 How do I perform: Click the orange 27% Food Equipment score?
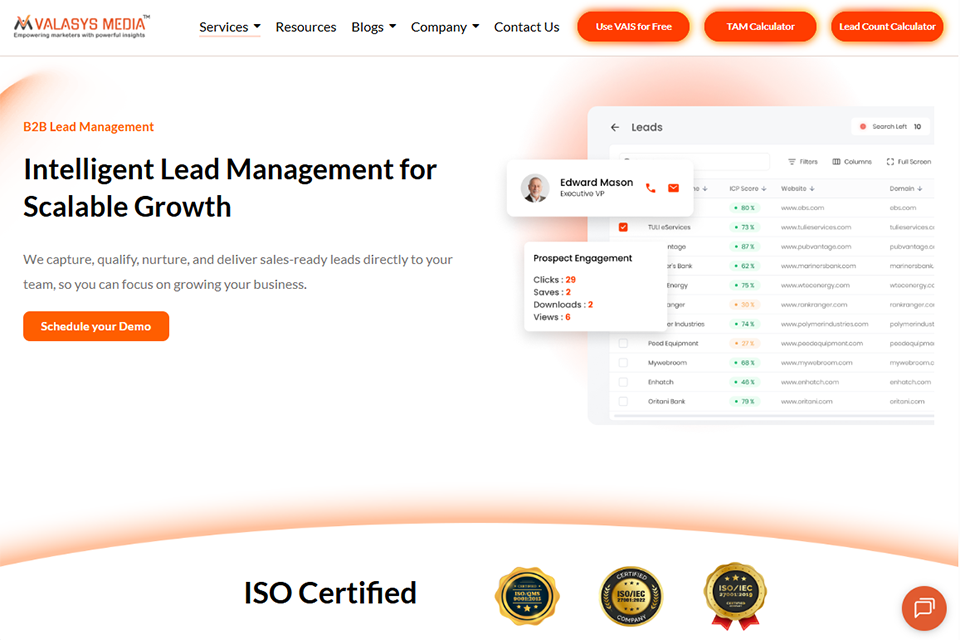[744, 344]
